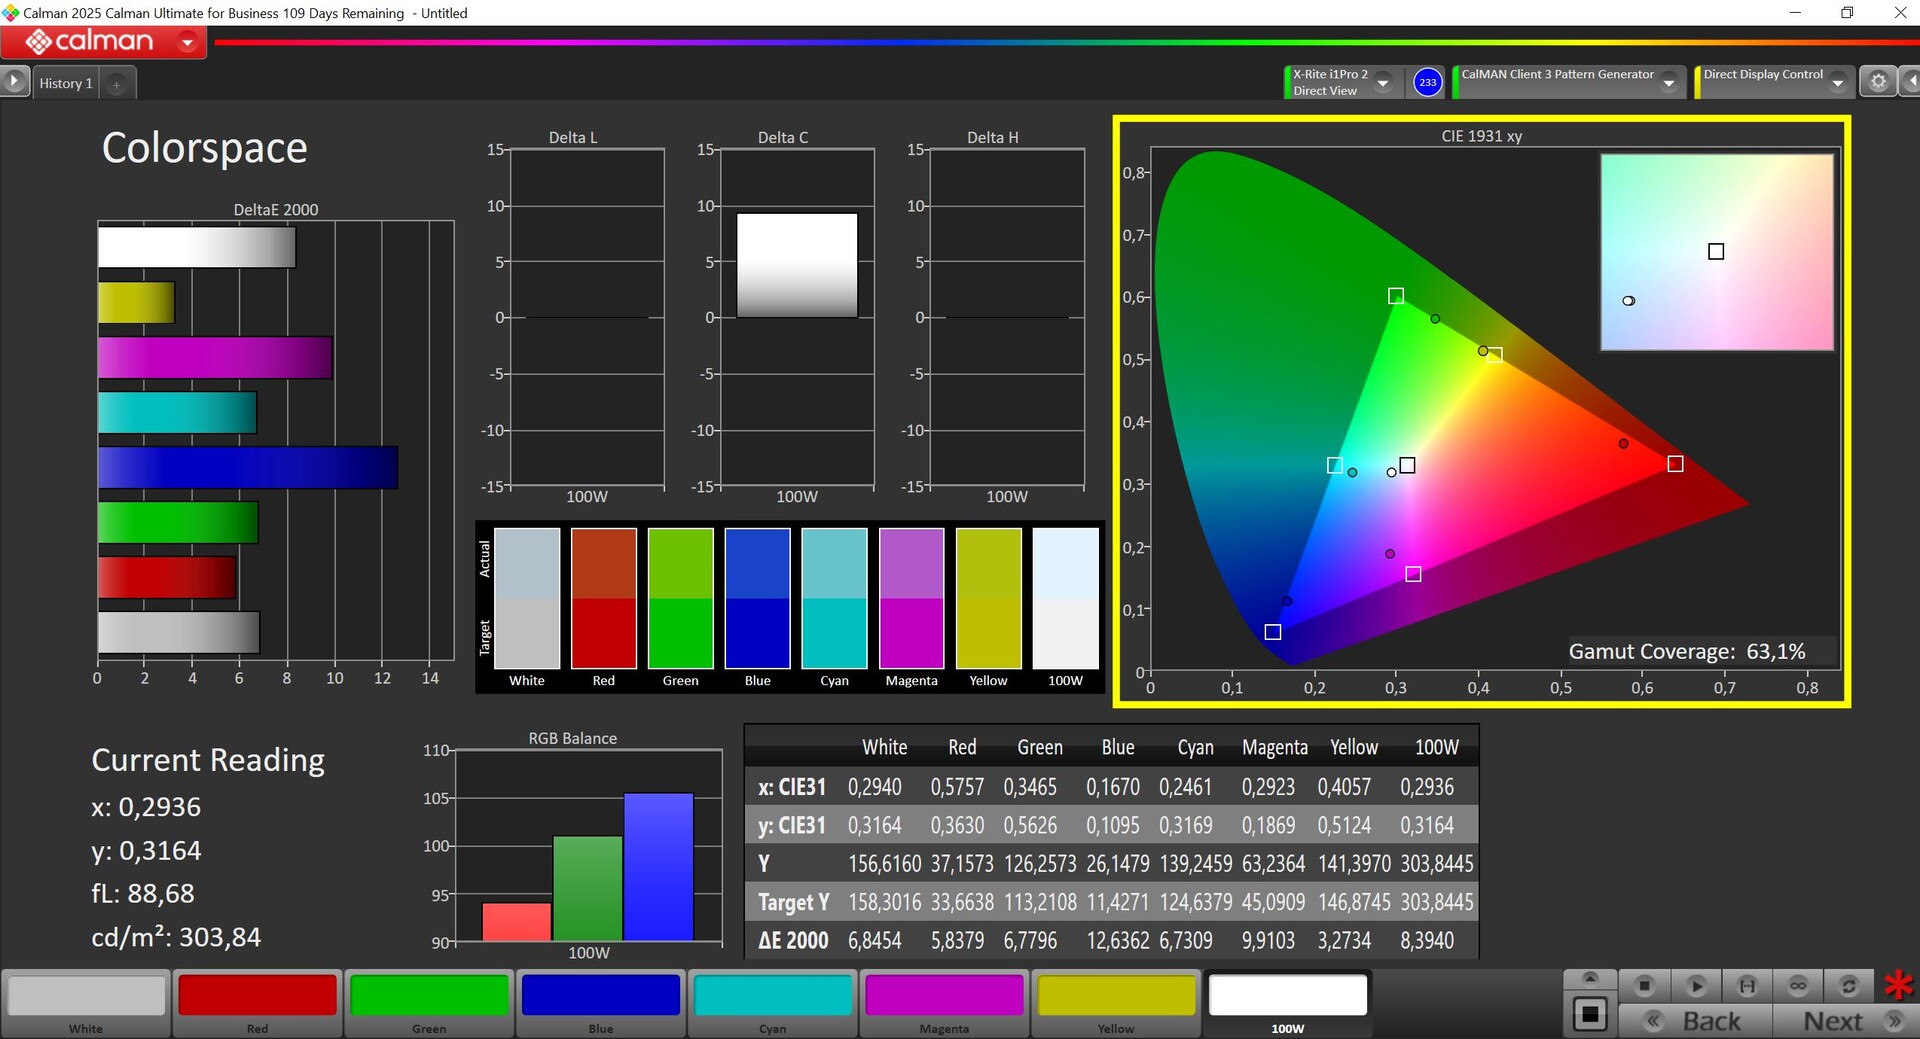The height and width of the screenshot is (1039, 1920).
Task: Expand the left side panel arrow
Action: tap(14, 81)
